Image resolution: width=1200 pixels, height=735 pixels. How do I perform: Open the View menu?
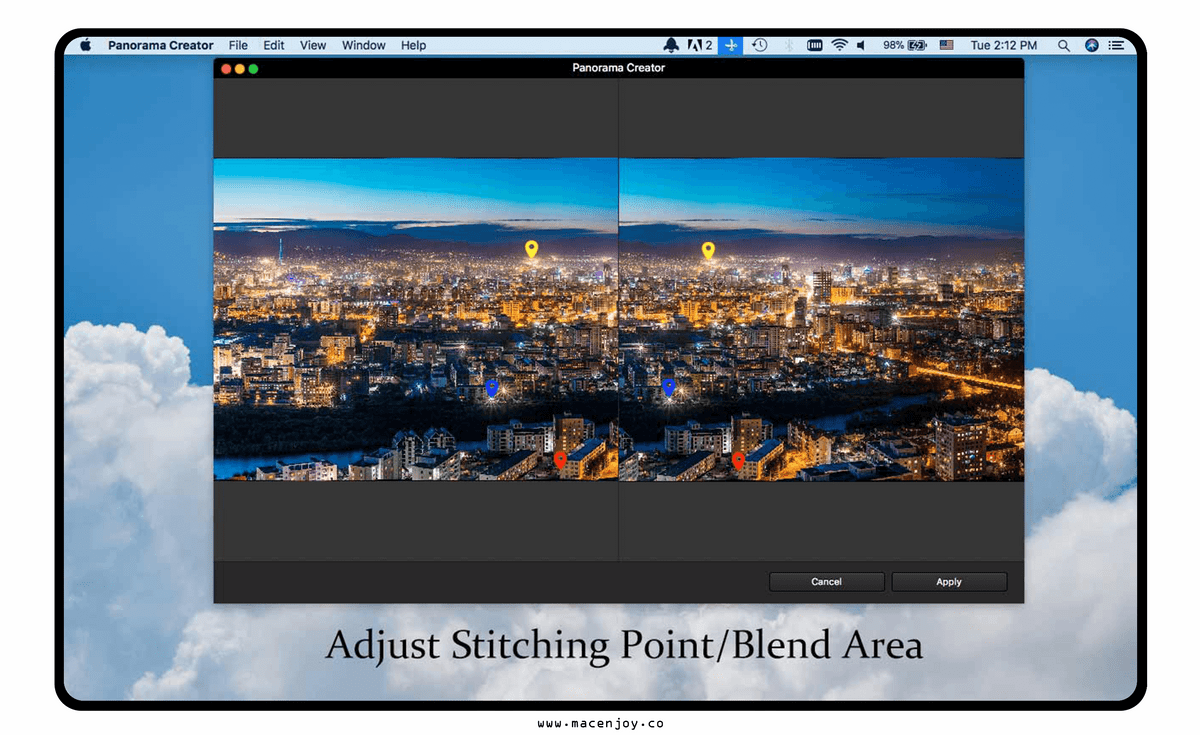(313, 45)
